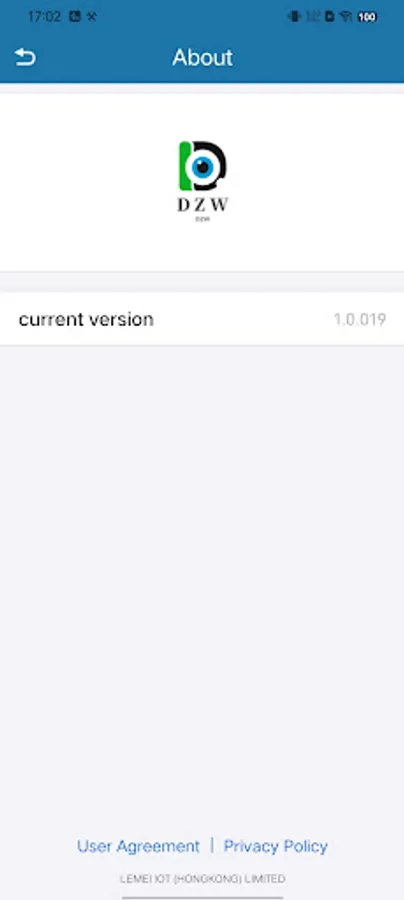The height and width of the screenshot is (900, 404).
Task: Tap the LEMEI IOT (HONGKONG) LIMITED text
Action: tap(203, 879)
